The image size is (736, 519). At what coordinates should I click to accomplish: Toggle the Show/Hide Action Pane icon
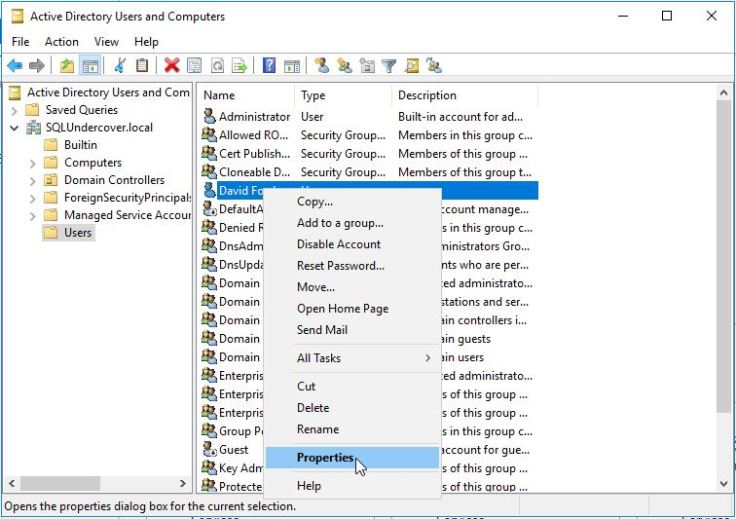tap(291, 66)
